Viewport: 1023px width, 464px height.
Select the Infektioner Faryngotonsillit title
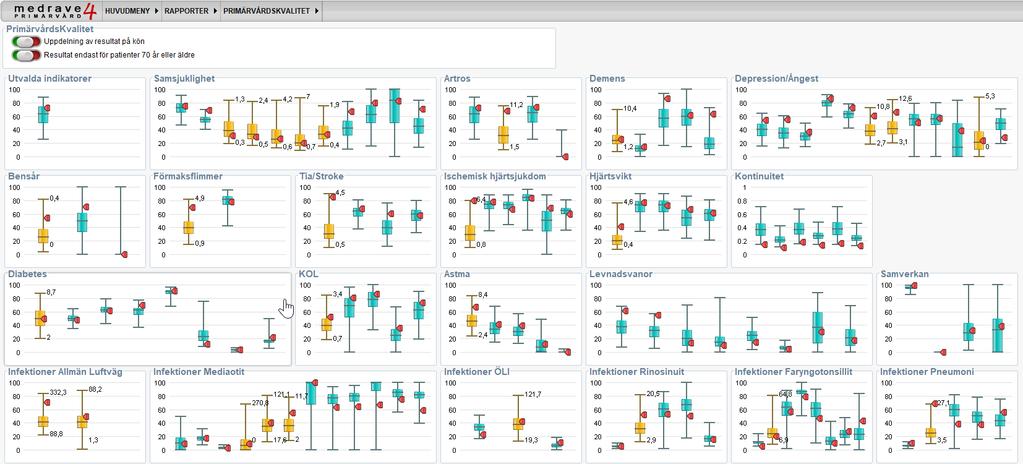793,372
